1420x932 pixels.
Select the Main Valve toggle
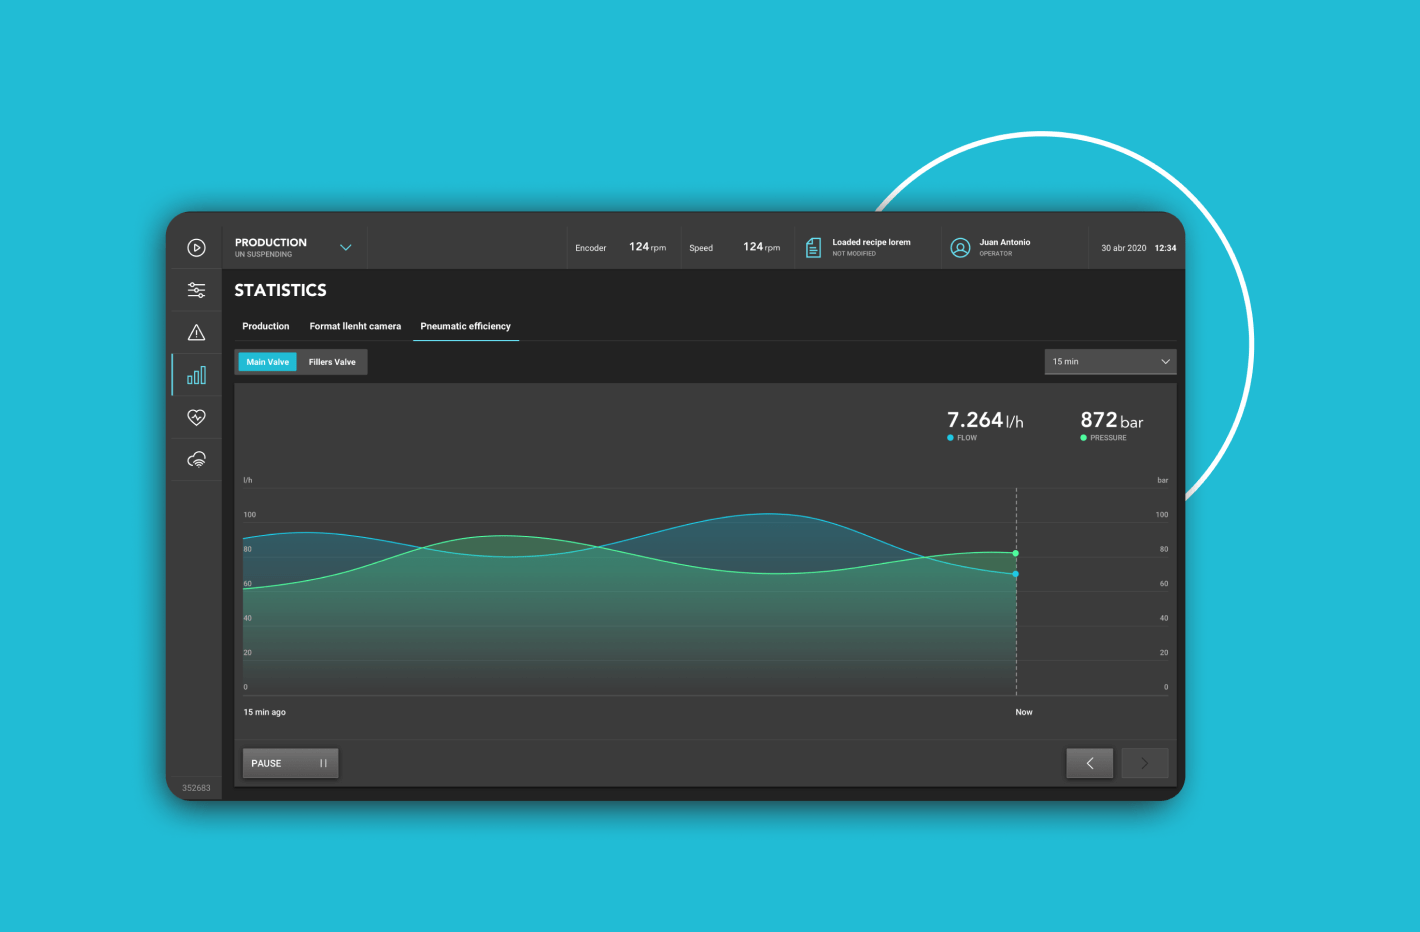point(268,362)
